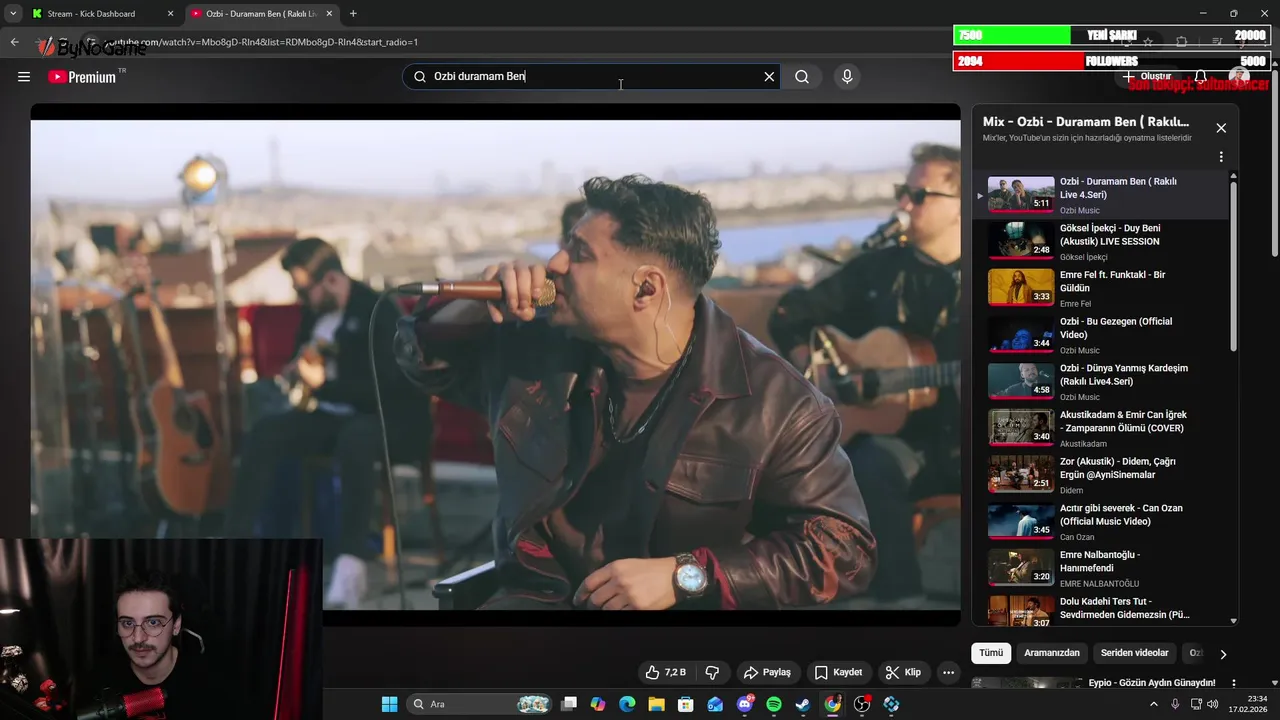Click the playlist panel scrollbar

[x=1233, y=265]
